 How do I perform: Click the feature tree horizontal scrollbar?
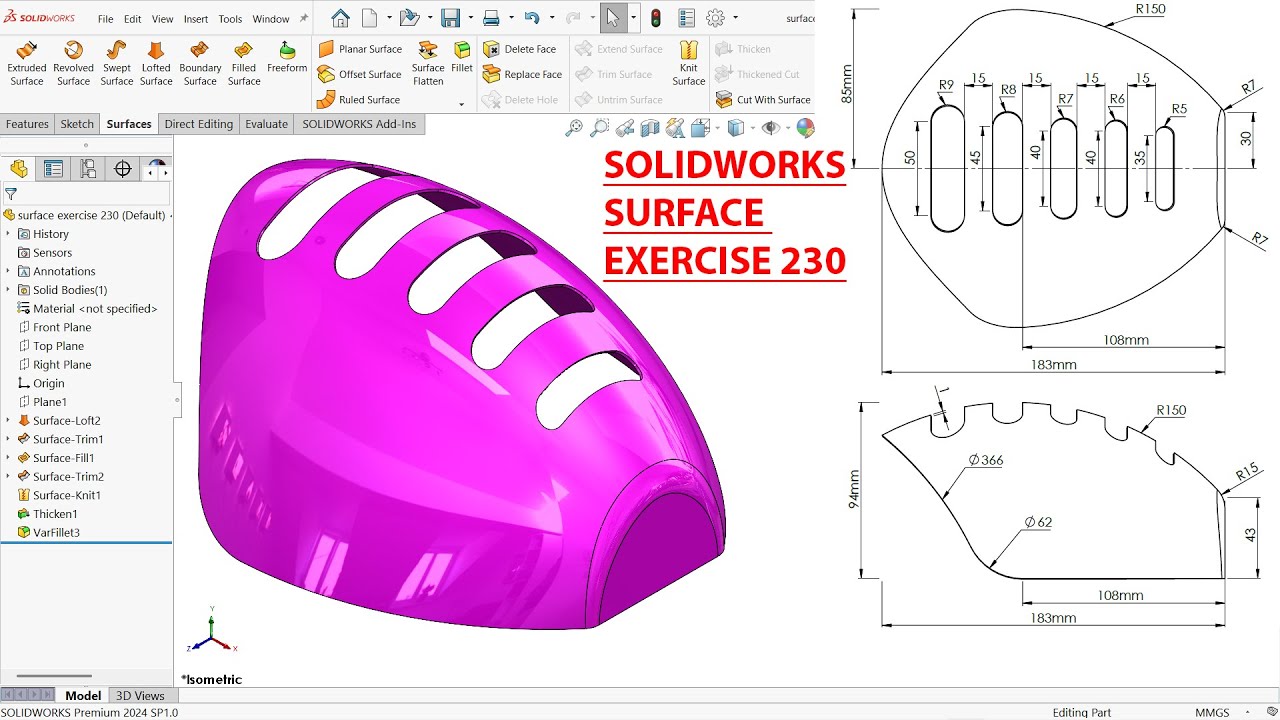54,678
